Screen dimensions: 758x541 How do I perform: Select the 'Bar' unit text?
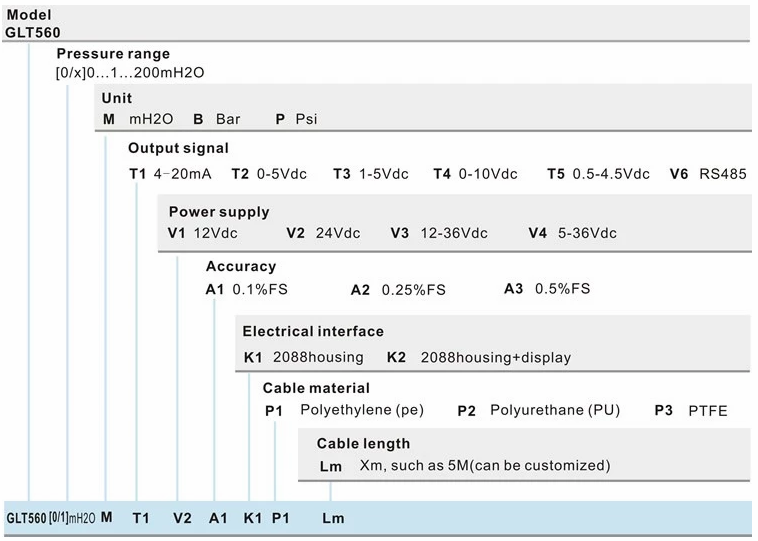click(x=228, y=119)
